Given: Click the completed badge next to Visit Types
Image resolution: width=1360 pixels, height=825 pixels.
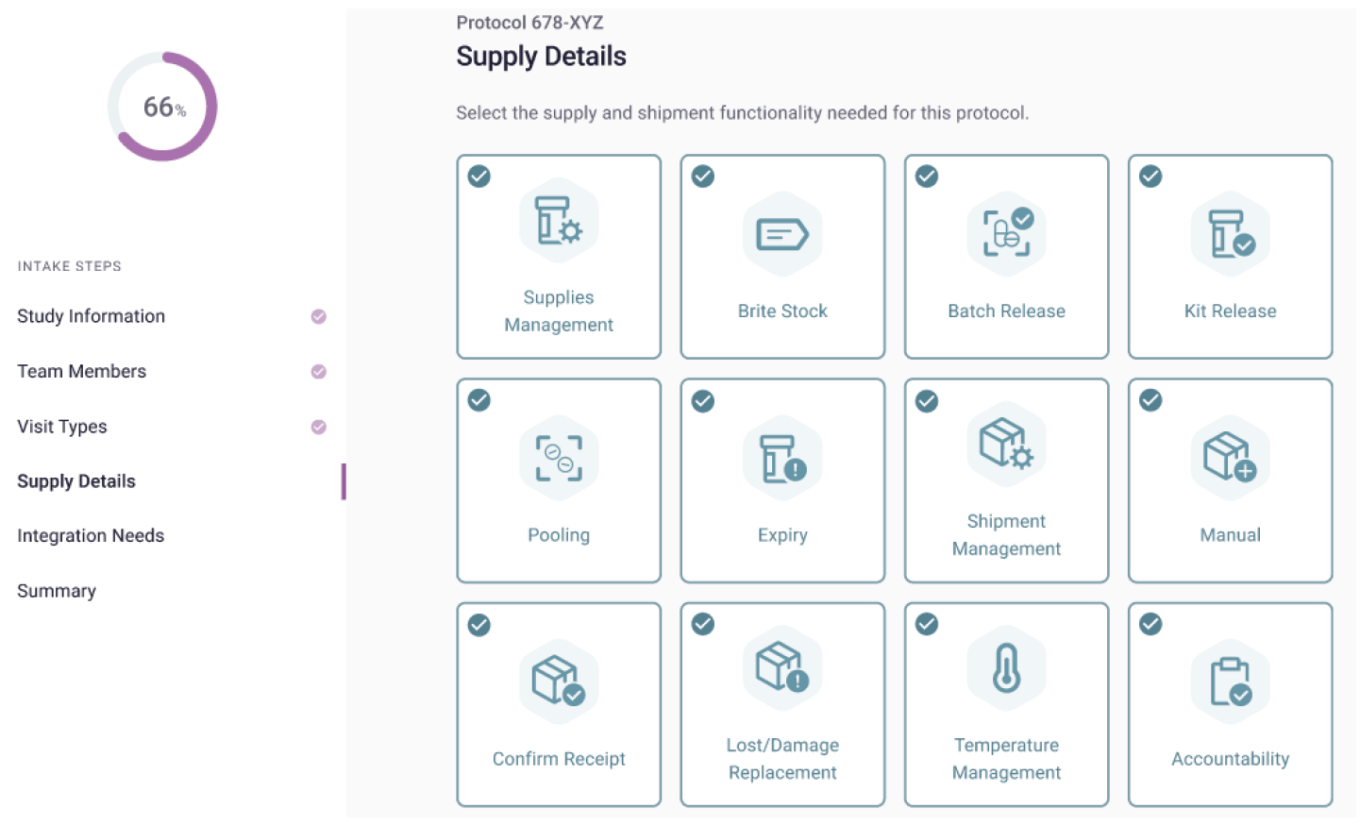Looking at the screenshot, I should click(x=317, y=426).
